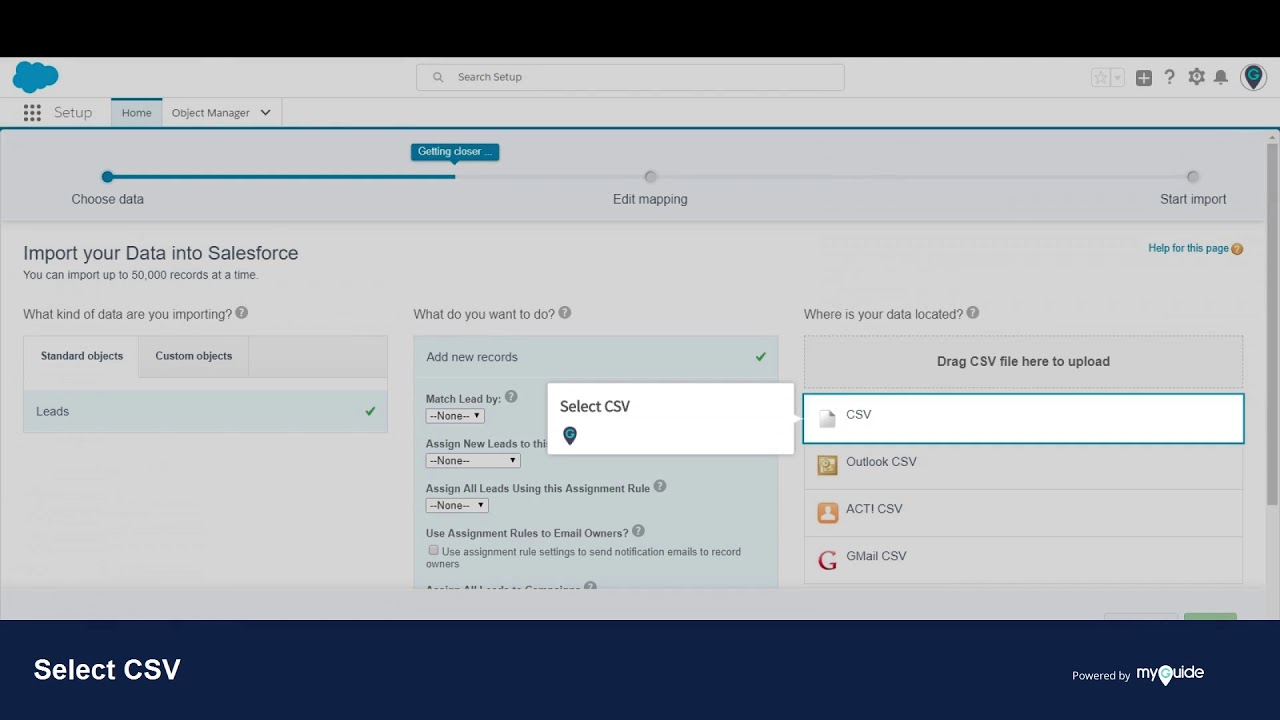Open the App Launcher grid icon
The image size is (1280, 720).
coord(32,113)
